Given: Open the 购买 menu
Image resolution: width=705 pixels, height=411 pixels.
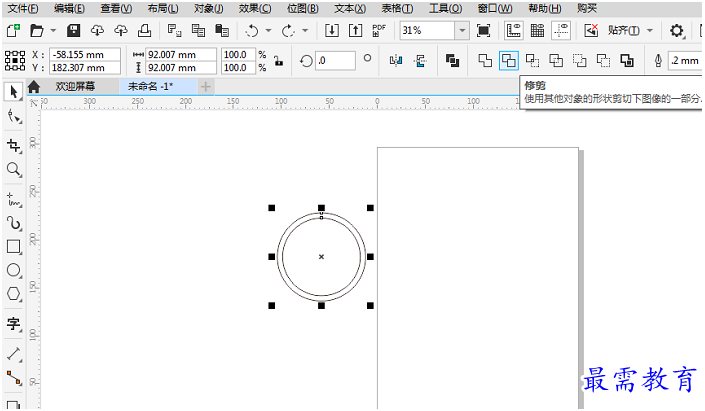Looking at the screenshot, I should pyautogui.click(x=587, y=9).
